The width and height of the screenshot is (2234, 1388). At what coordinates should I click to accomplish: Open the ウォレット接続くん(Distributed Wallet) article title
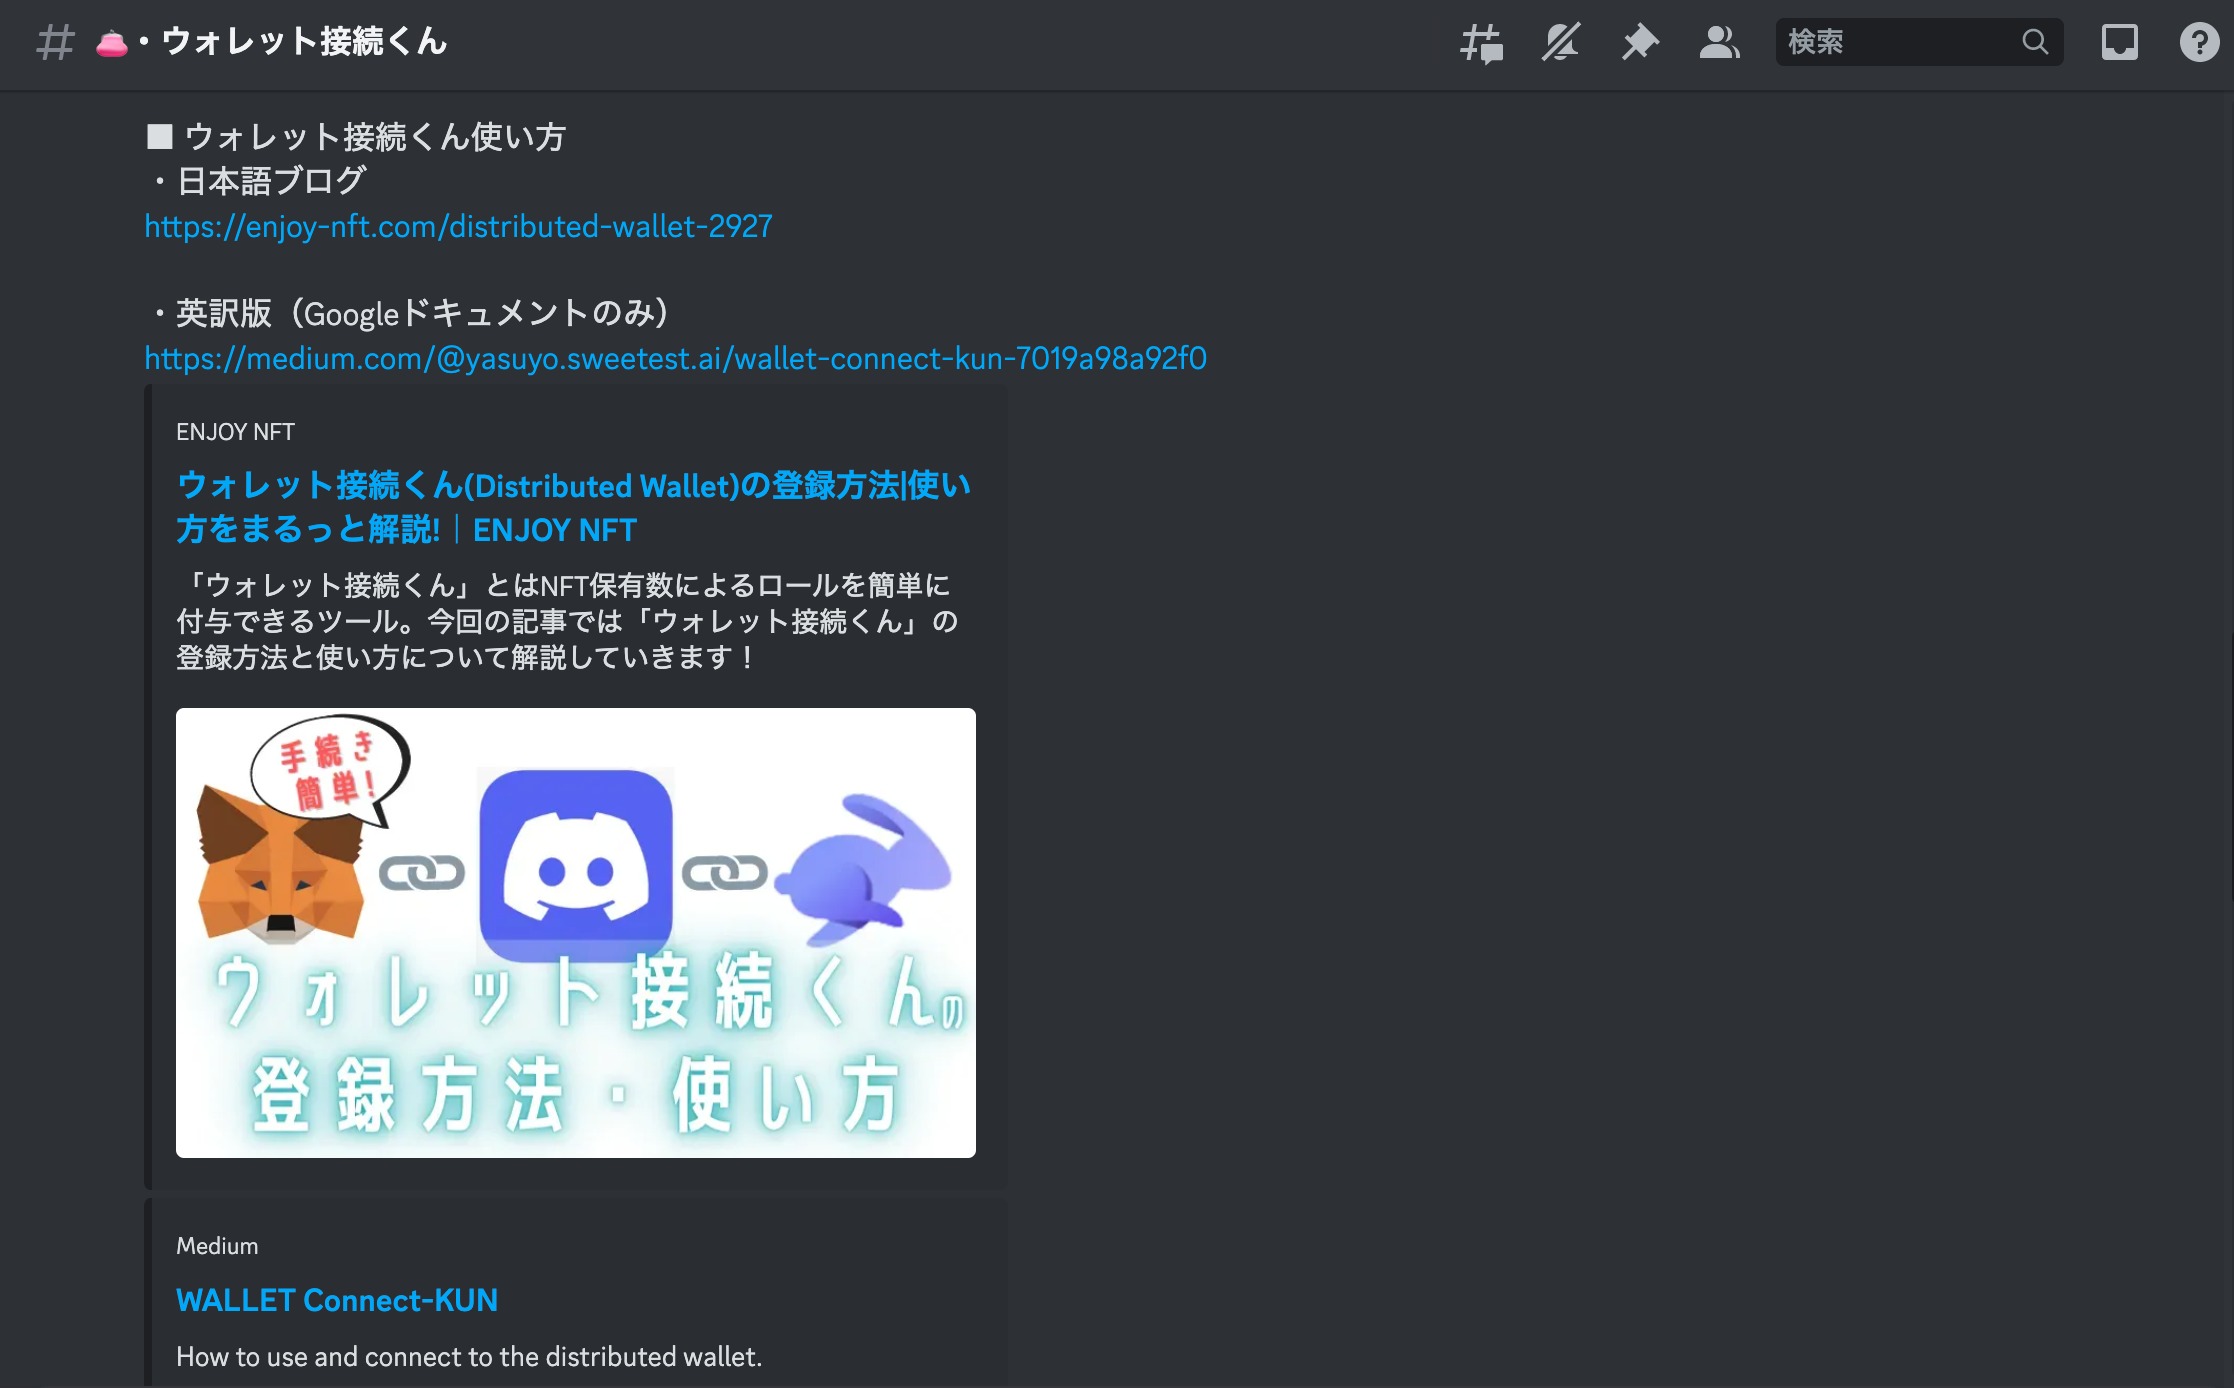tap(573, 507)
